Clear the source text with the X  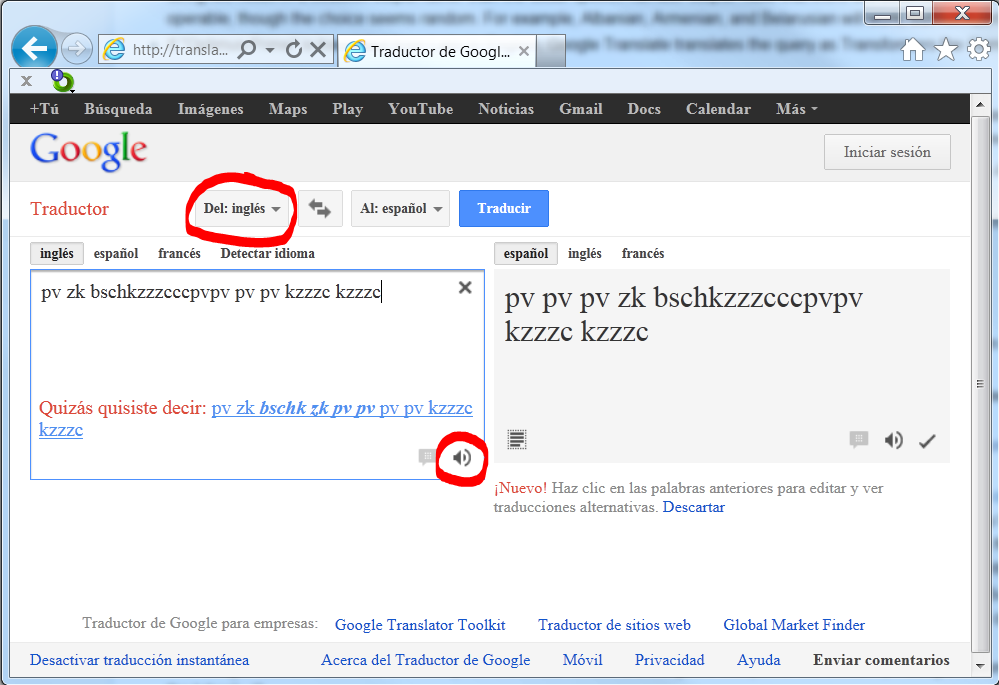pos(465,287)
